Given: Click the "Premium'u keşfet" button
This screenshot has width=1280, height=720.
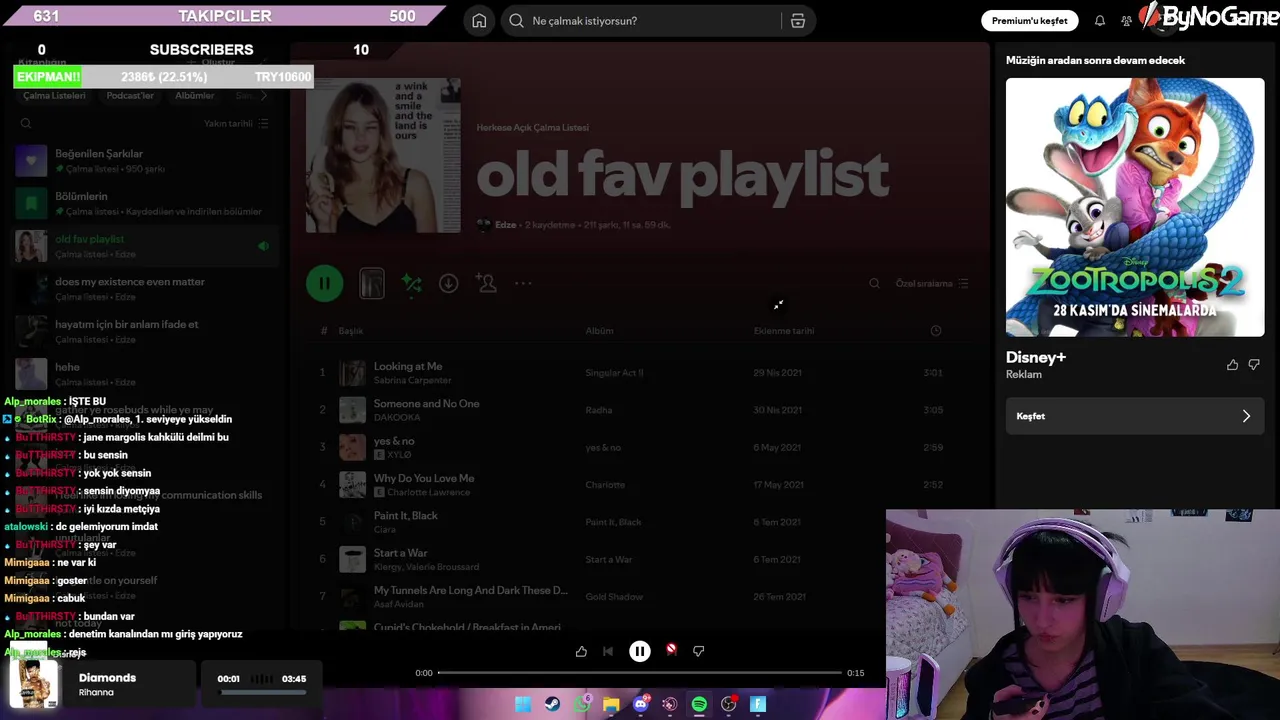Looking at the screenshot, I should point(1030,21).
